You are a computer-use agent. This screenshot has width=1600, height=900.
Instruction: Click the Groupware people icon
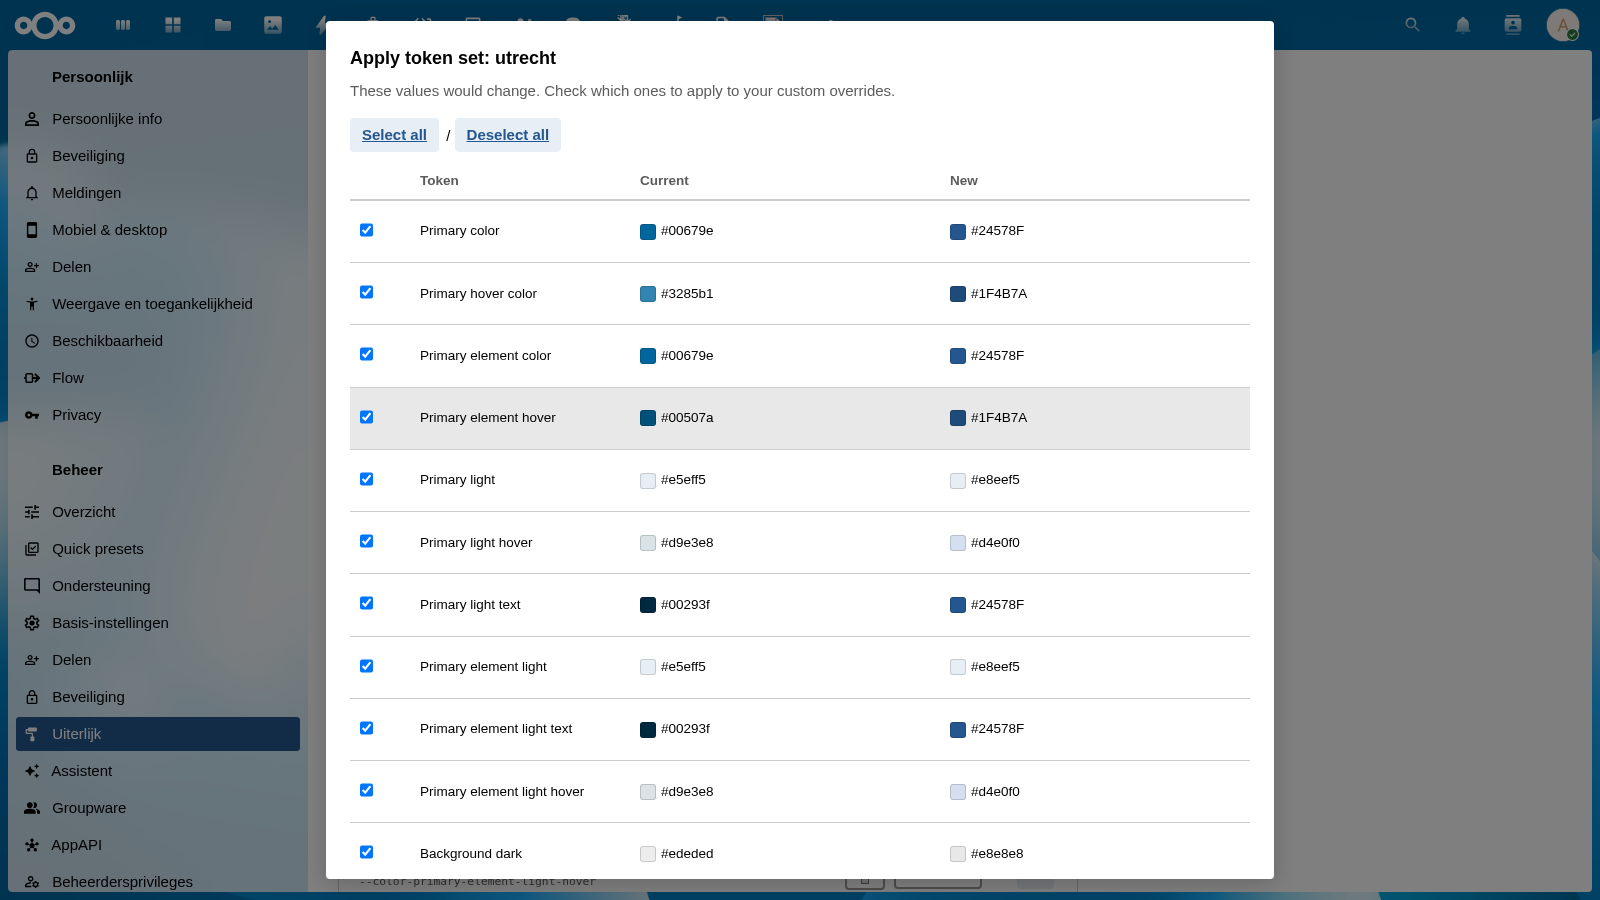[32, 808]
